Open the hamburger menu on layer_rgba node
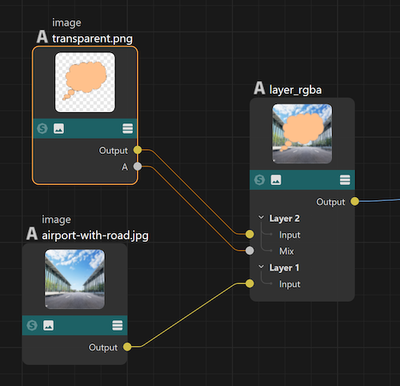The image size is (400, 386). click(x=345, y=180)
